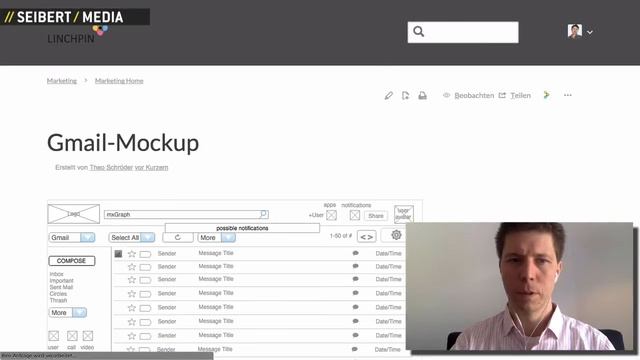Viewport: 640px width, 360px height.
Task: Open the Select All dropdown in mockup
Action: [132, 237]
